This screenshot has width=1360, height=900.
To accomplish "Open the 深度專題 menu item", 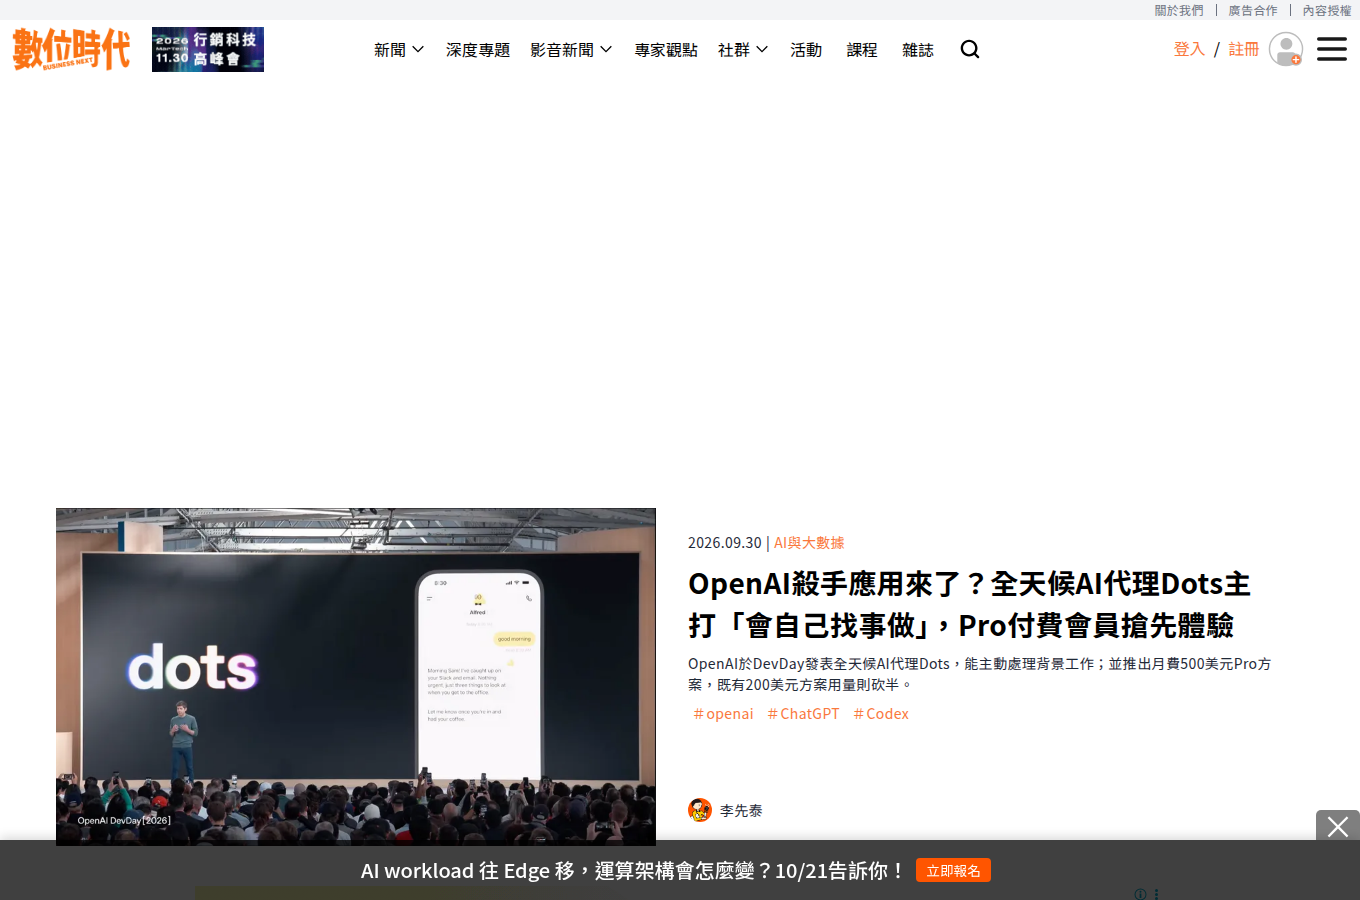I will 478,50.
